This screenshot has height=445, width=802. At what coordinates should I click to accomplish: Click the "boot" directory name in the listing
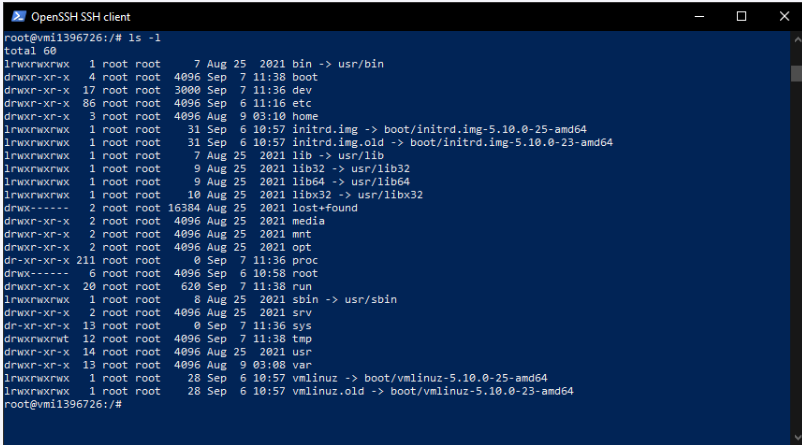[304, 77]
